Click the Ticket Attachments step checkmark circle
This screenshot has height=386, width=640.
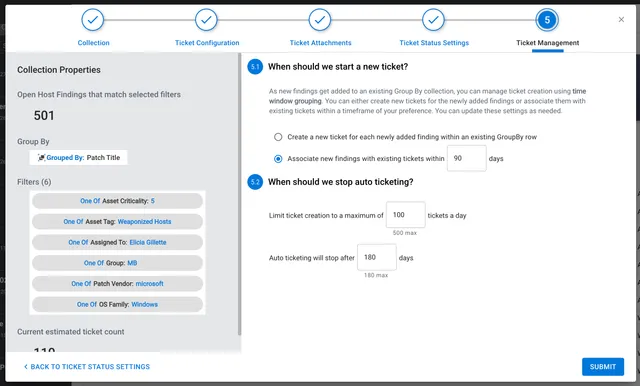coord(320,20)
